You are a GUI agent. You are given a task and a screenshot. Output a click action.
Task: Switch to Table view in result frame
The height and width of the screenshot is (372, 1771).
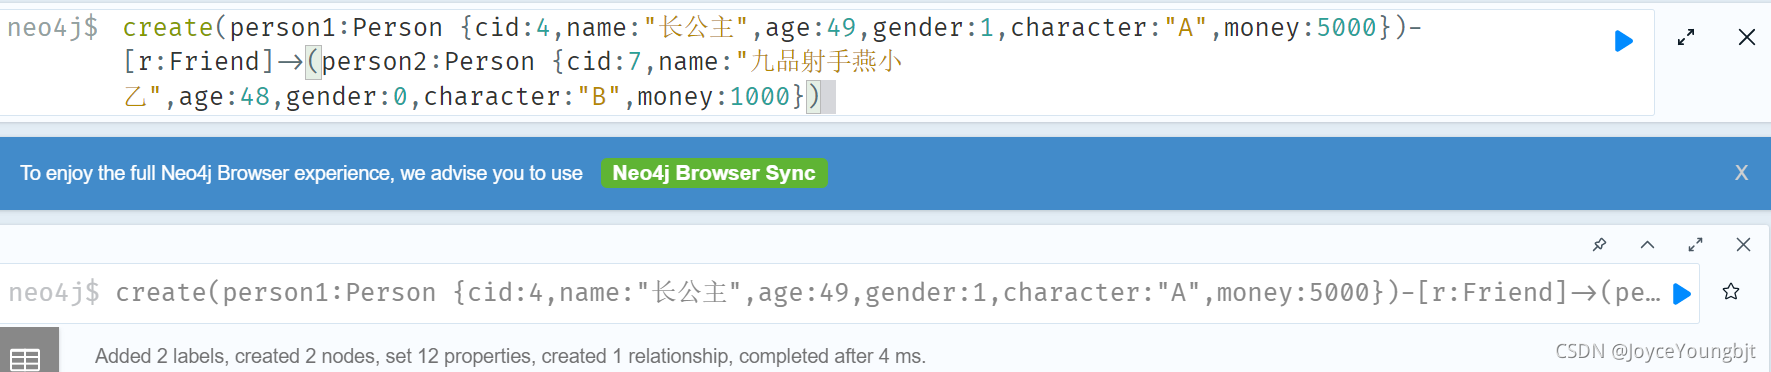(x=25, y=358)
